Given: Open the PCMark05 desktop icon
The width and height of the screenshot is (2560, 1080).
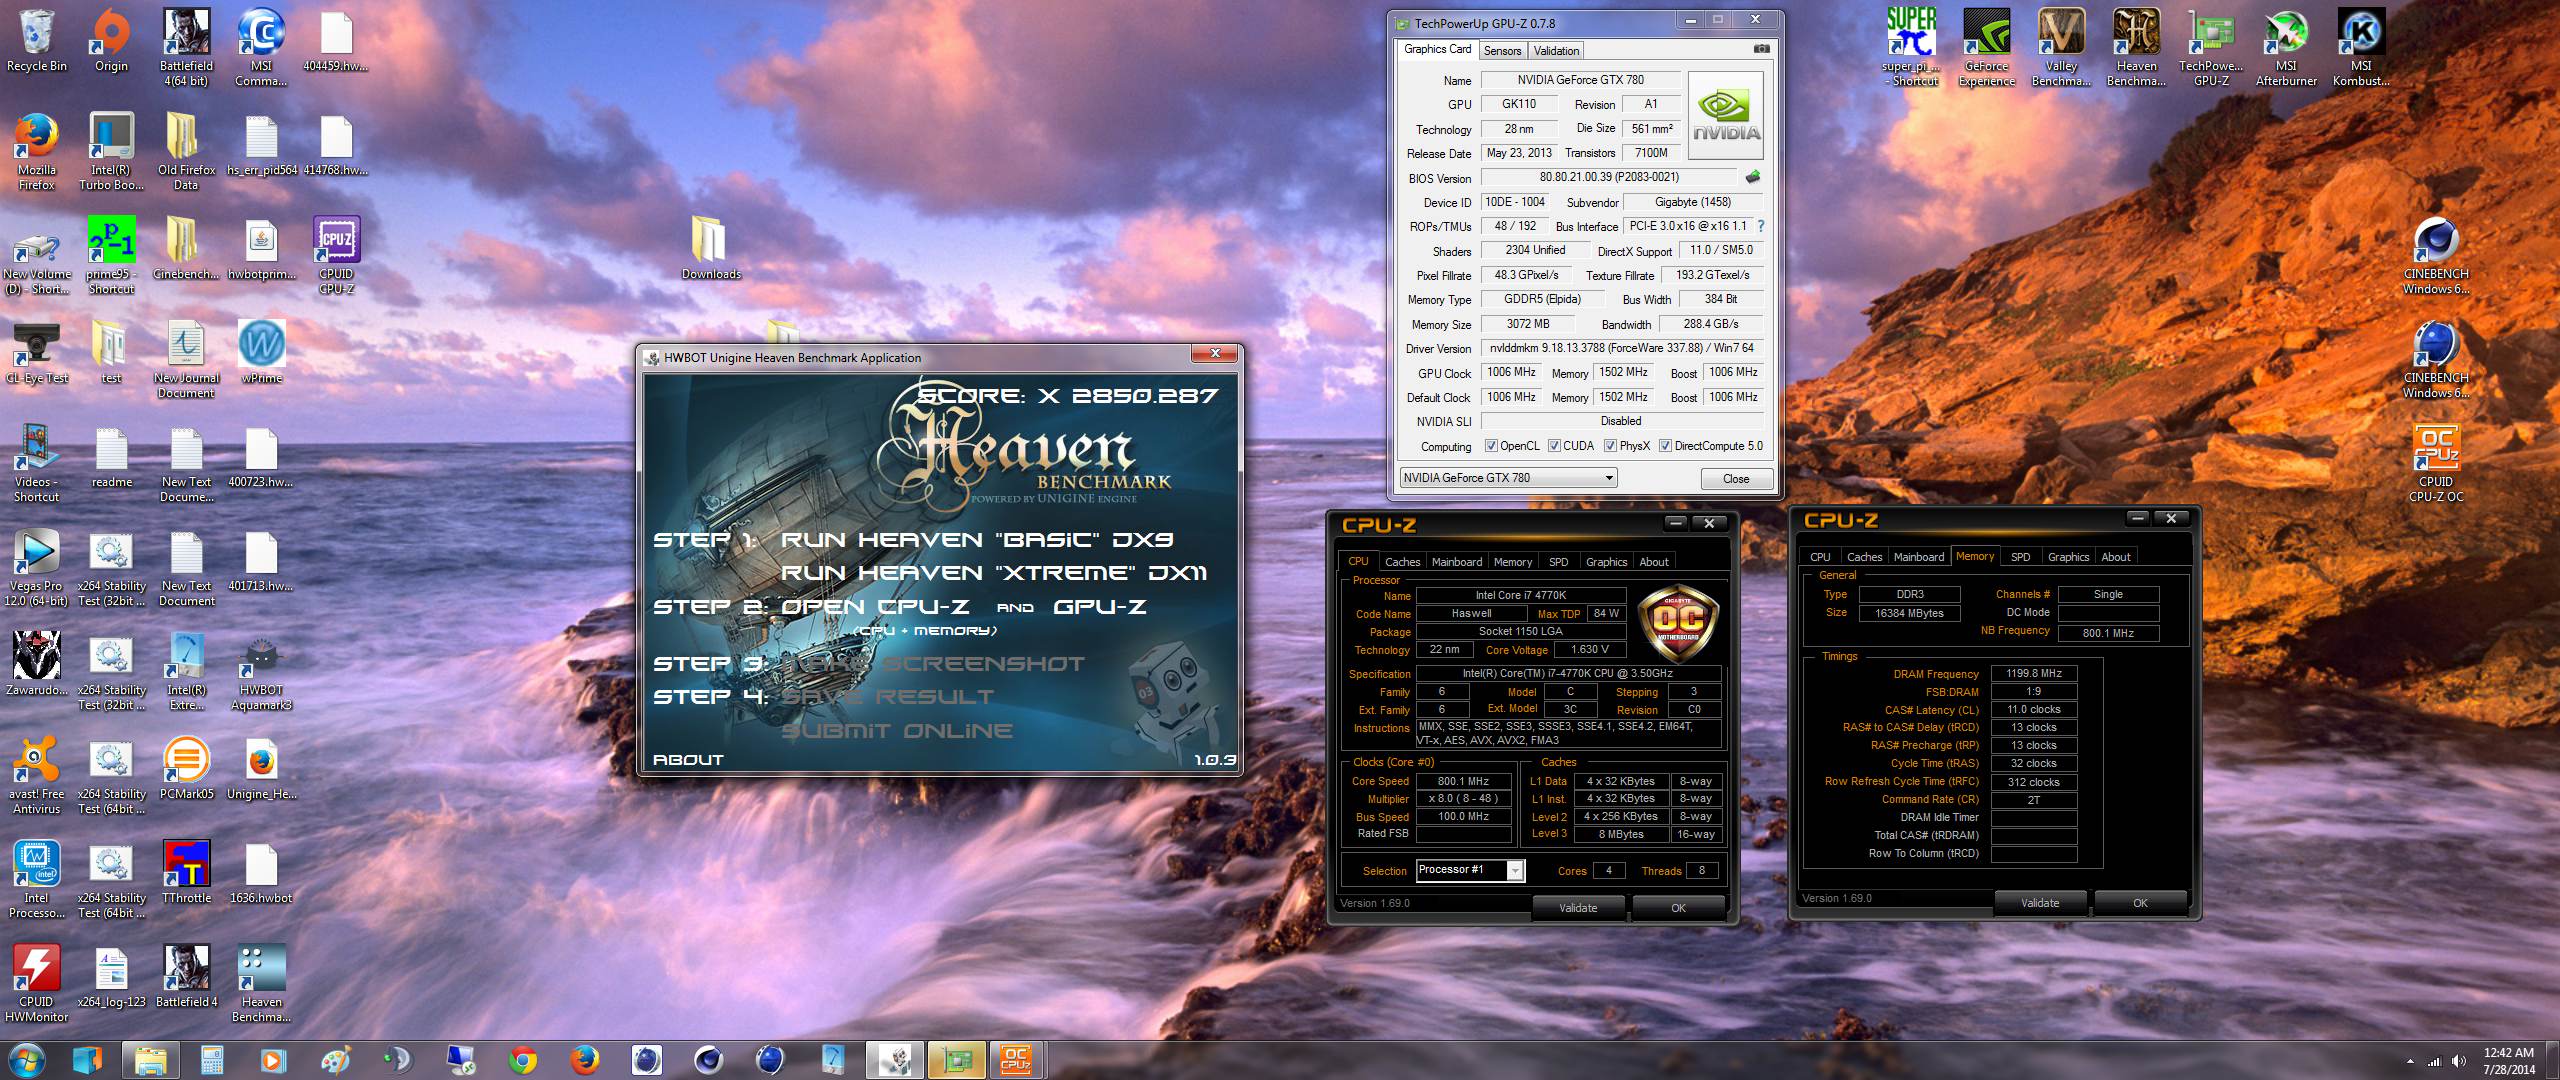Looking at the screenshot, I should [186, 767].
